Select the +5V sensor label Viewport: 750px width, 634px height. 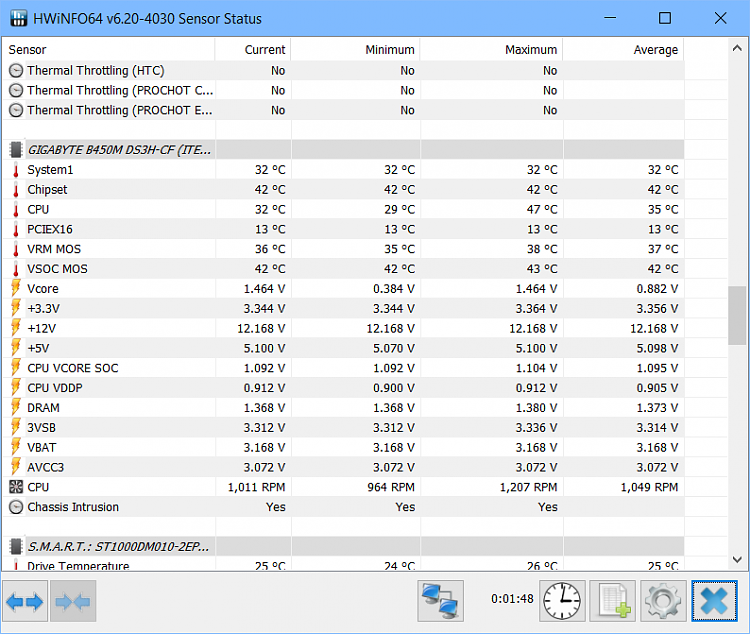(38, 348)
